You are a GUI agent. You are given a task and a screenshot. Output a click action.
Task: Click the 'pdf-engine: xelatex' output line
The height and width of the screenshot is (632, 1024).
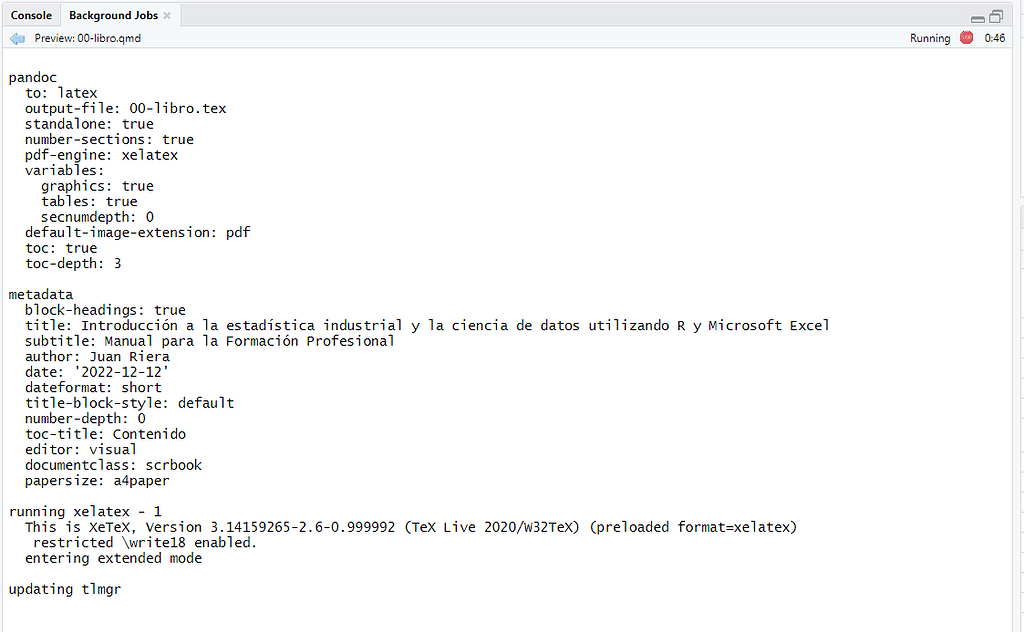[101, 155]
